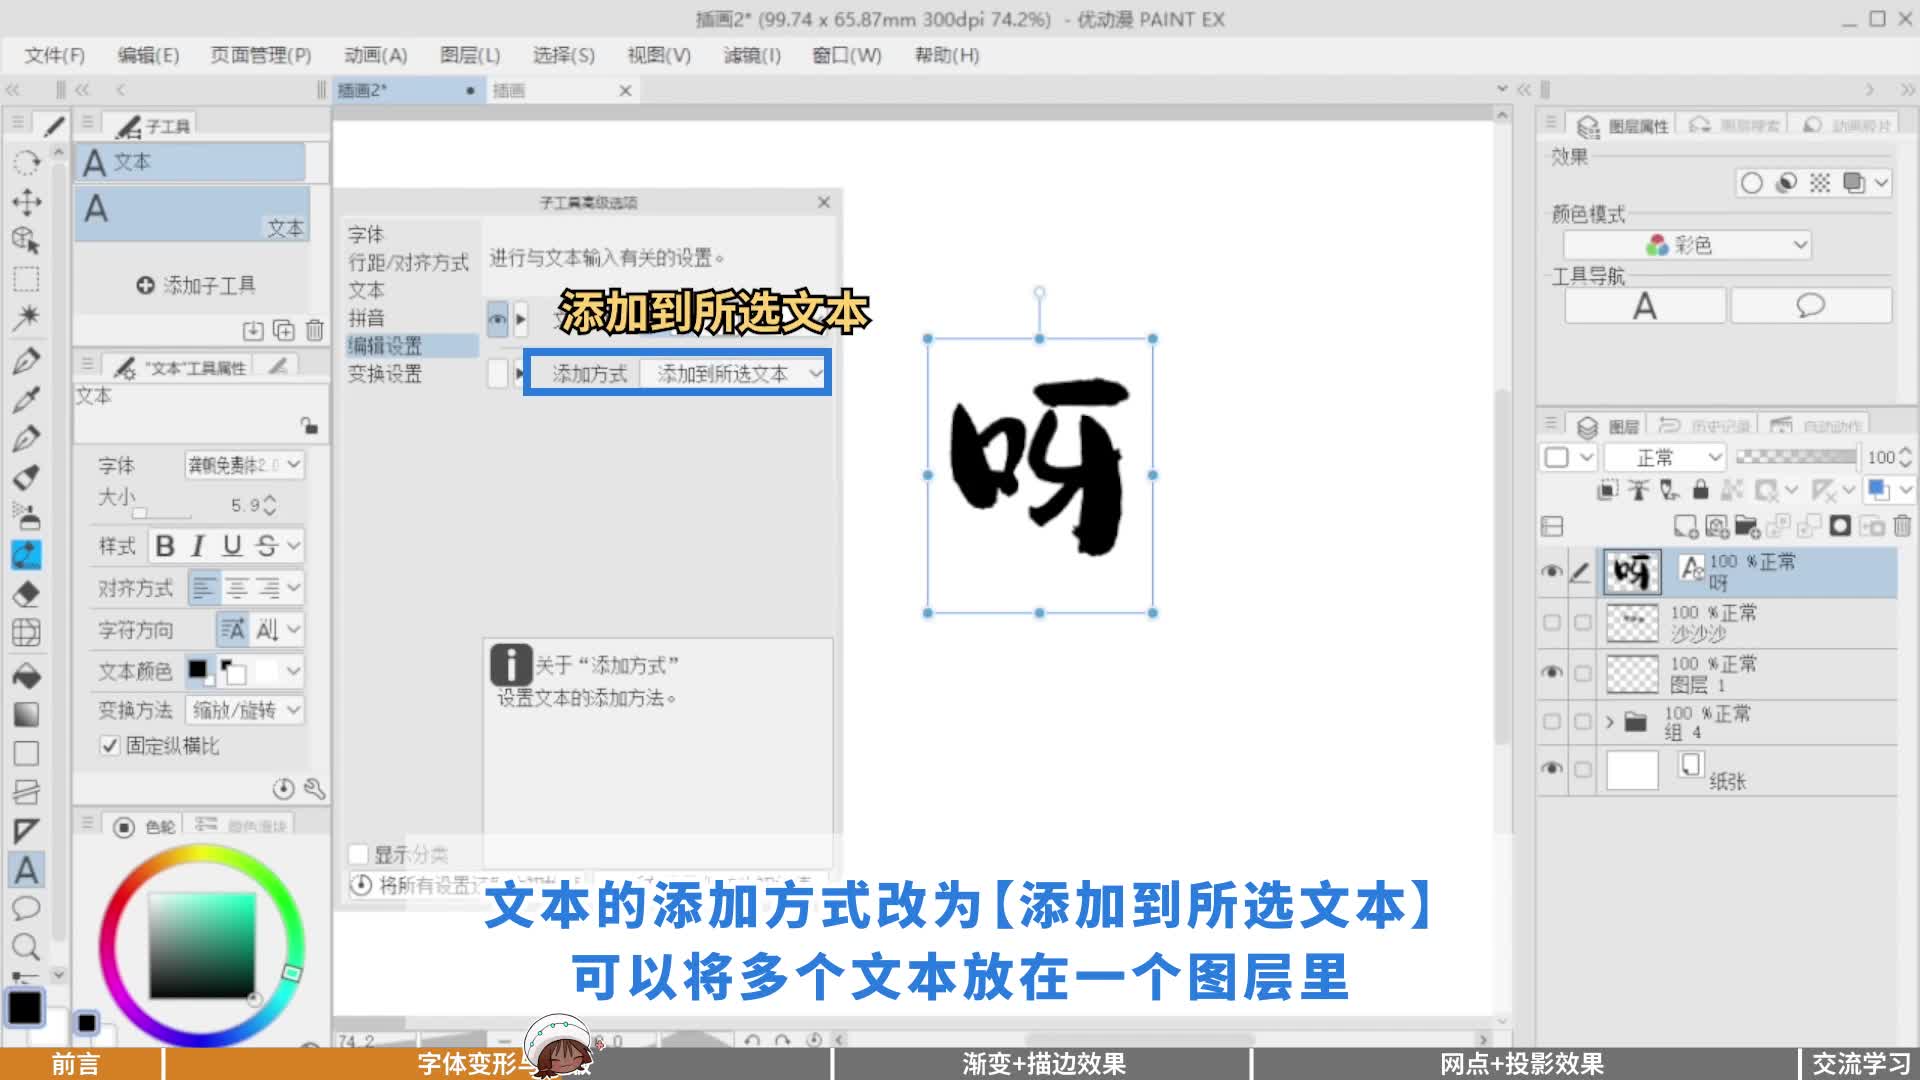Click the 添加子工具 button

[196, 285]
